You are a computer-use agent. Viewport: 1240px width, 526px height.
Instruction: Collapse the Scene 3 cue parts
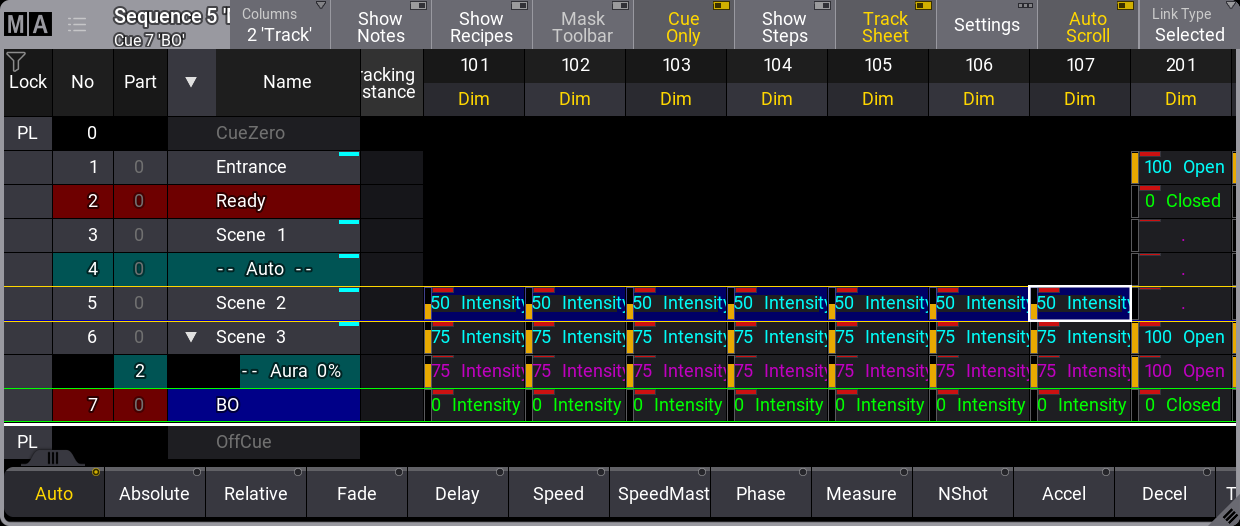click(x=191, y=337)
